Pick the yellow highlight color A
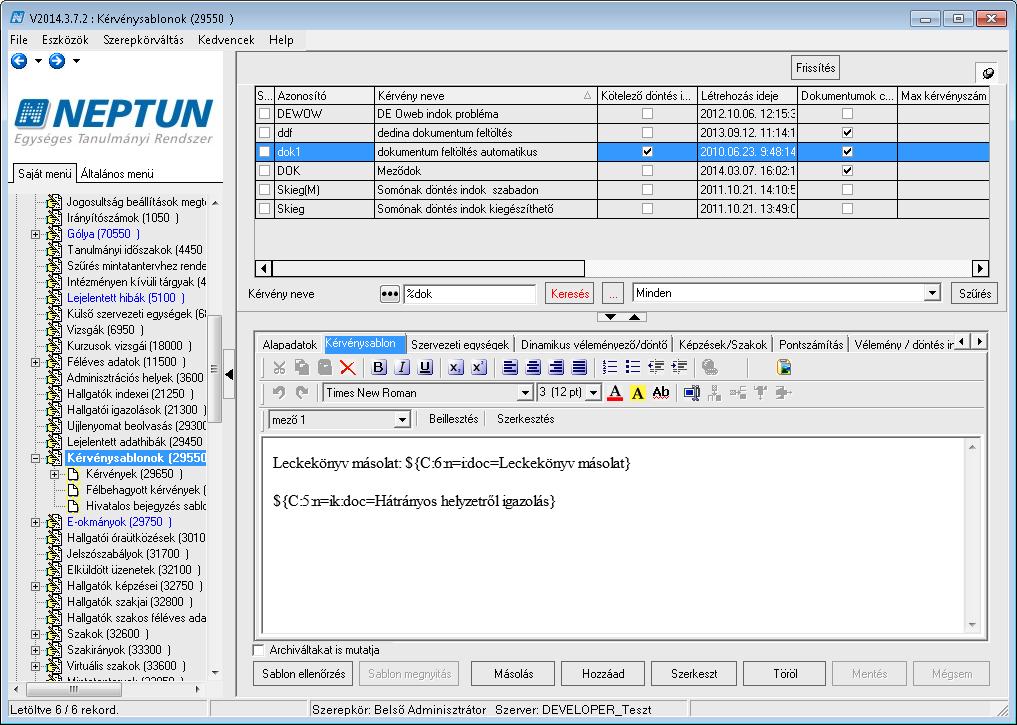This screenshot has height=725, width=1017. 638,392
